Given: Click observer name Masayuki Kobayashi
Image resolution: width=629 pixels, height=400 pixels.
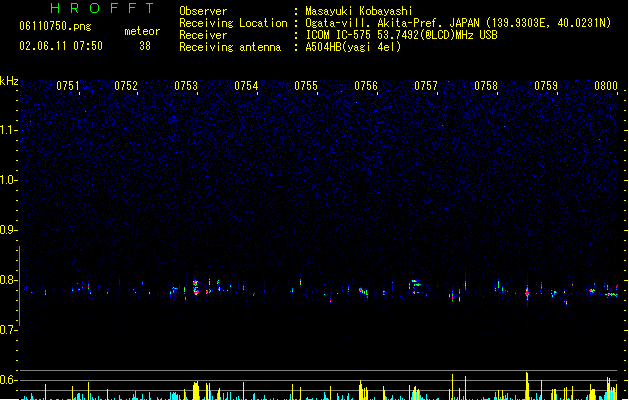Looking at the screenshot, I should pos(359,11).
